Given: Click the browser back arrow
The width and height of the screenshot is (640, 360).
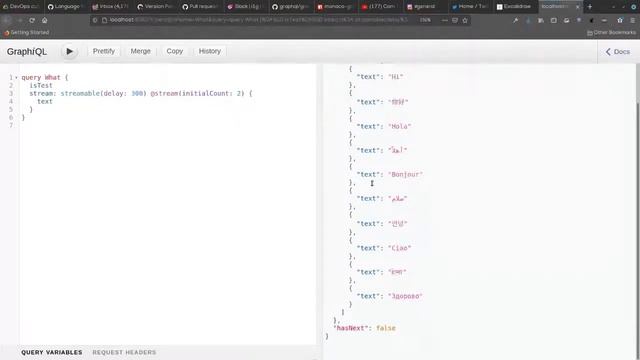Looking at the screenshot, I should coord(7,20).
